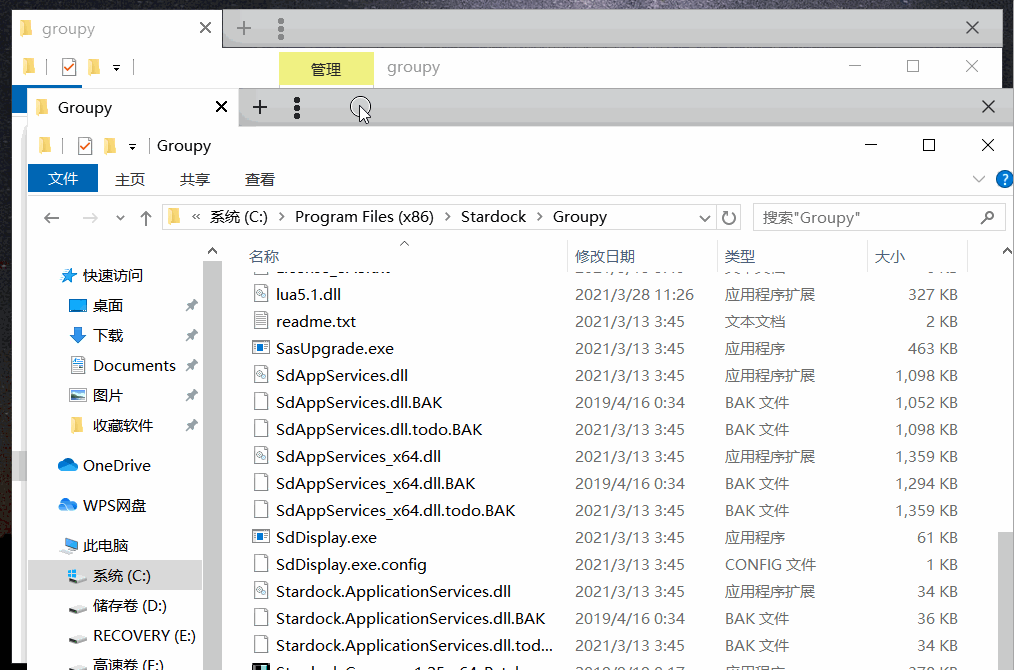1014x670 pixels.
Task: Select SdAppServices.dll.BAK file
Action: [359, 402]
